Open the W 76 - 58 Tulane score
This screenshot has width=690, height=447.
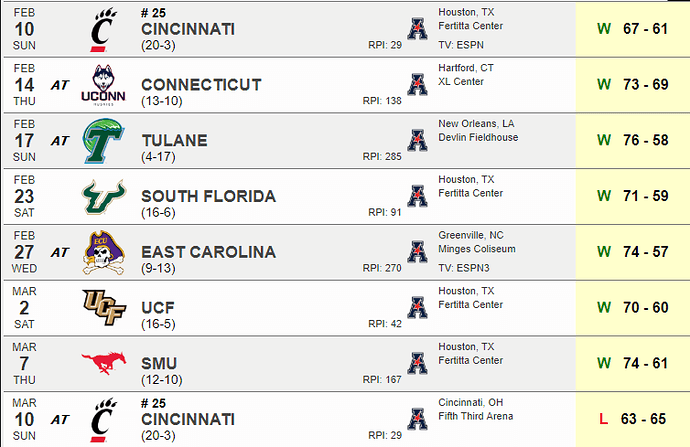(x=632, y=140)
